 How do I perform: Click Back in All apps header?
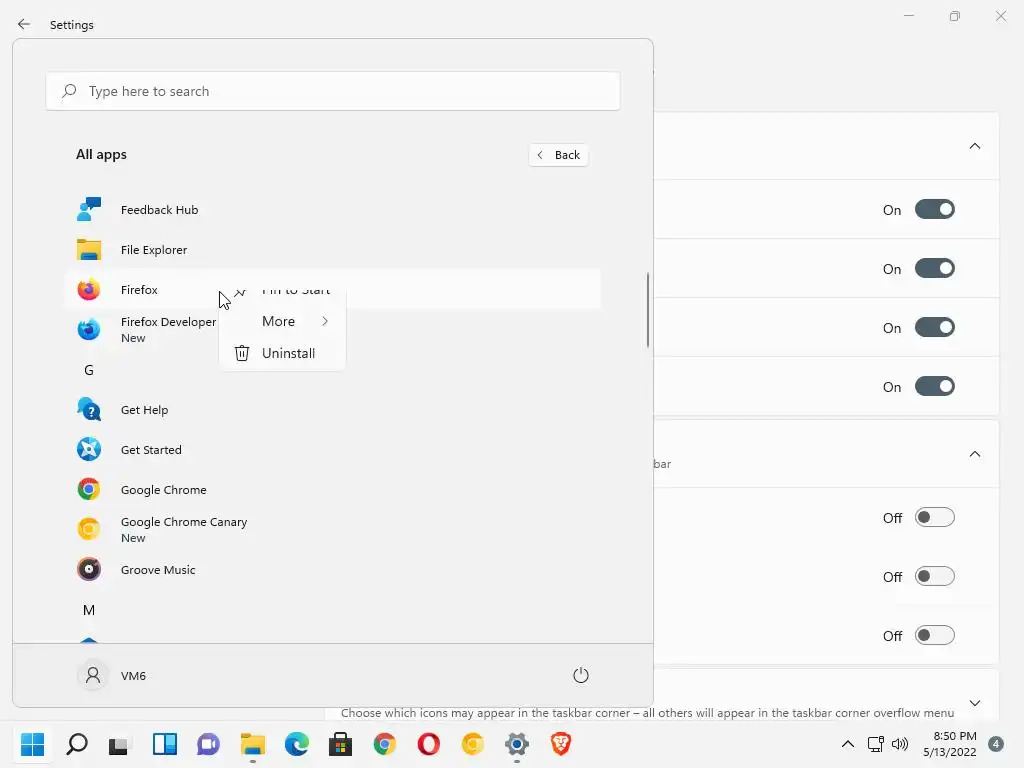click(x=558, y=155)
